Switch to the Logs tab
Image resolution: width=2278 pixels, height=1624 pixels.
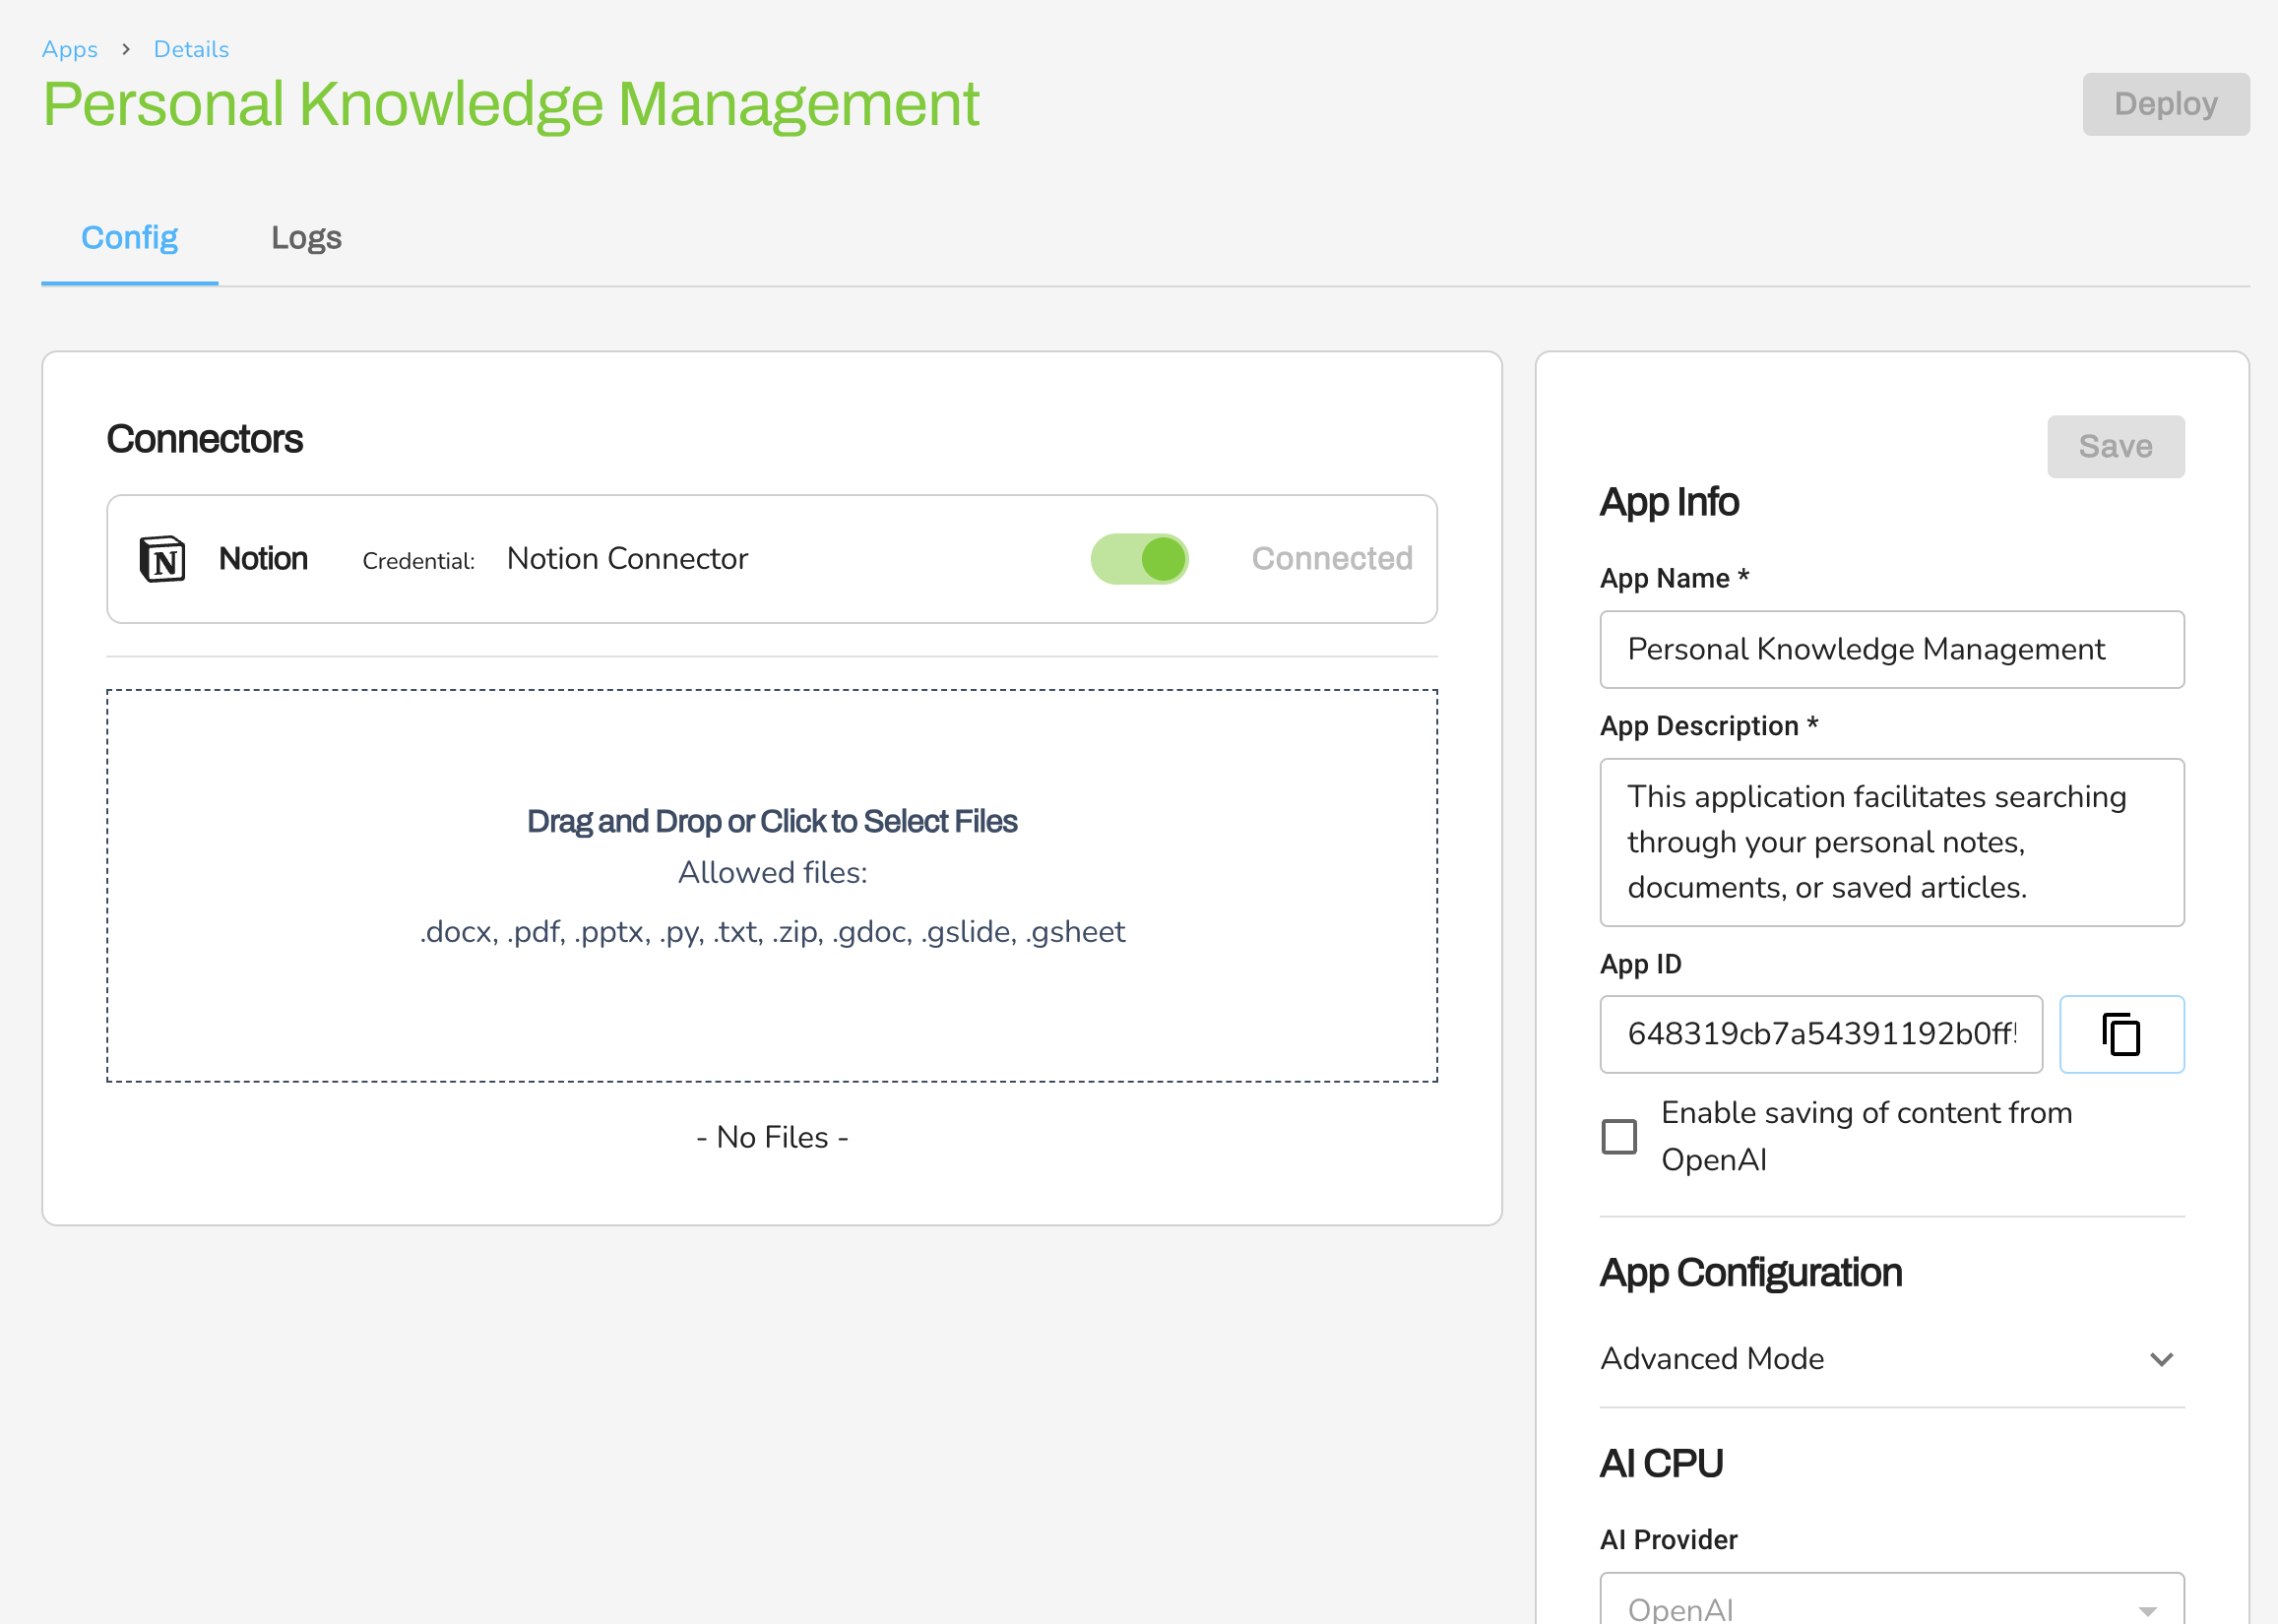point(306,238)
